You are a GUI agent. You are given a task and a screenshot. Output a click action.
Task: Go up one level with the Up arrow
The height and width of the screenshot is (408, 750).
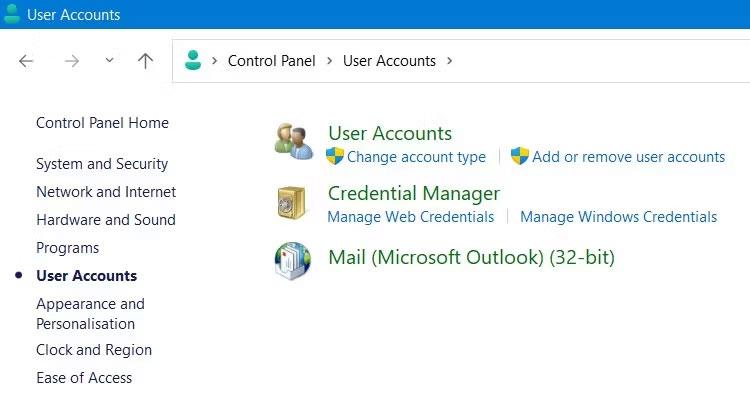145,61
